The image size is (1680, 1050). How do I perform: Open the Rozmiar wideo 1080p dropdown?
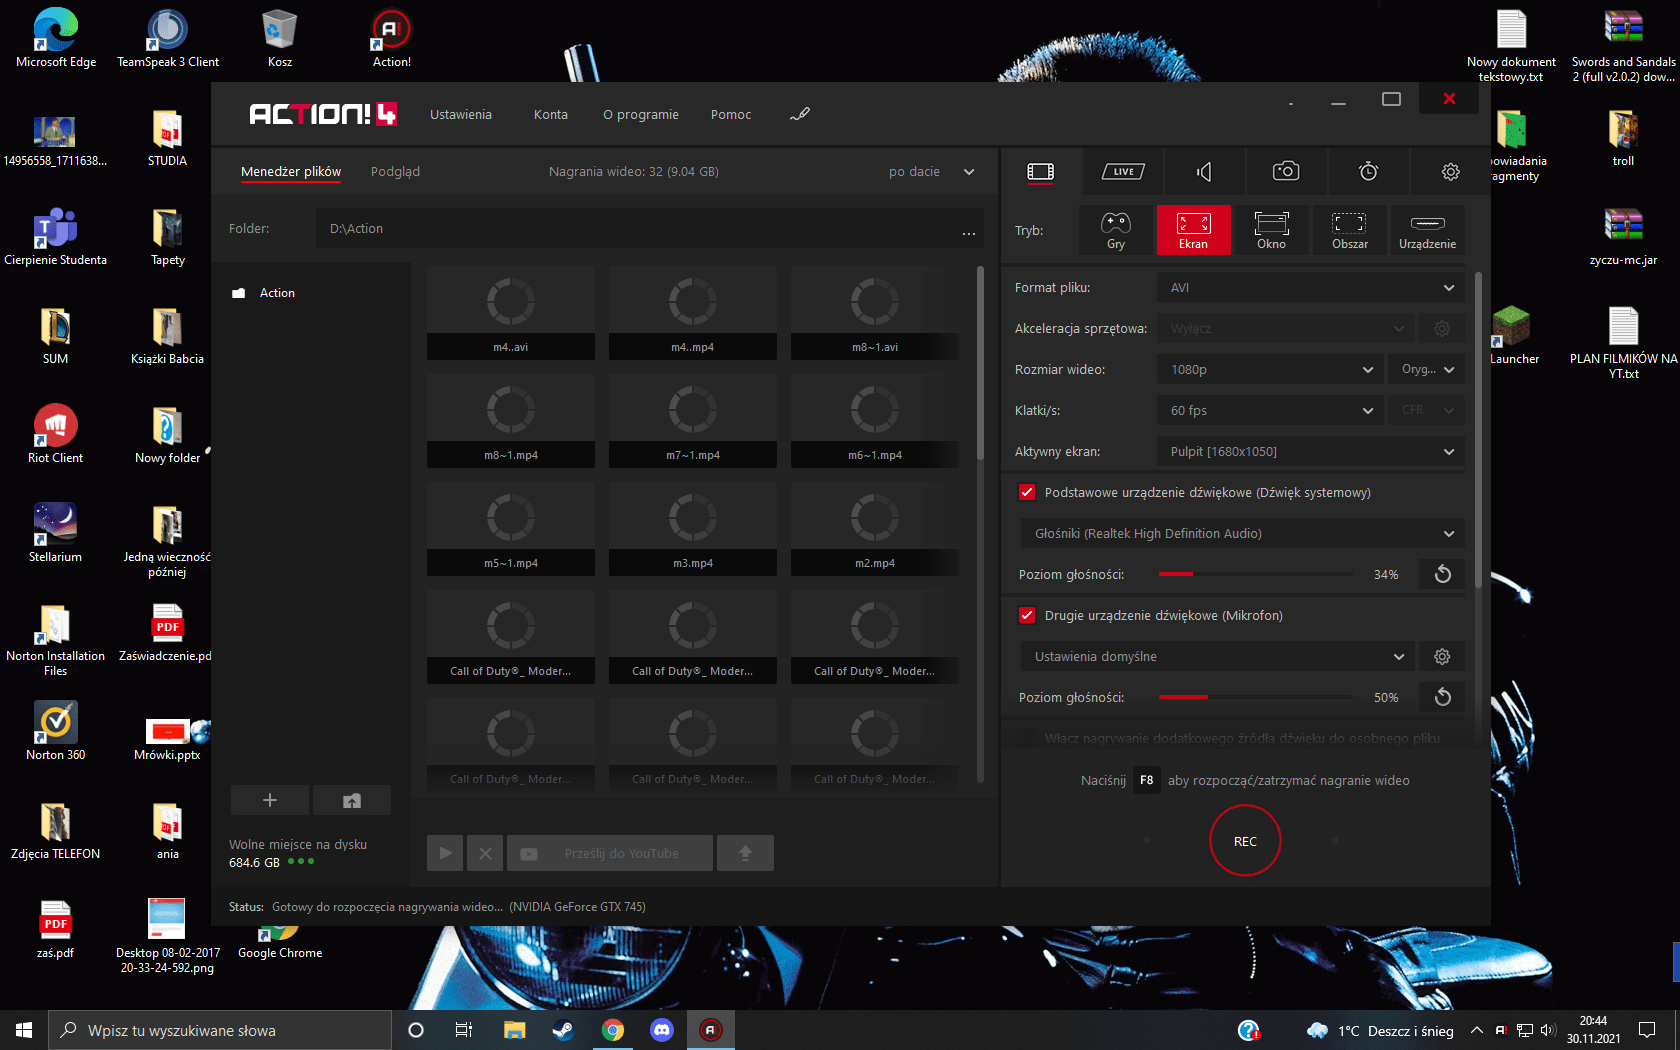(1270, 369)
